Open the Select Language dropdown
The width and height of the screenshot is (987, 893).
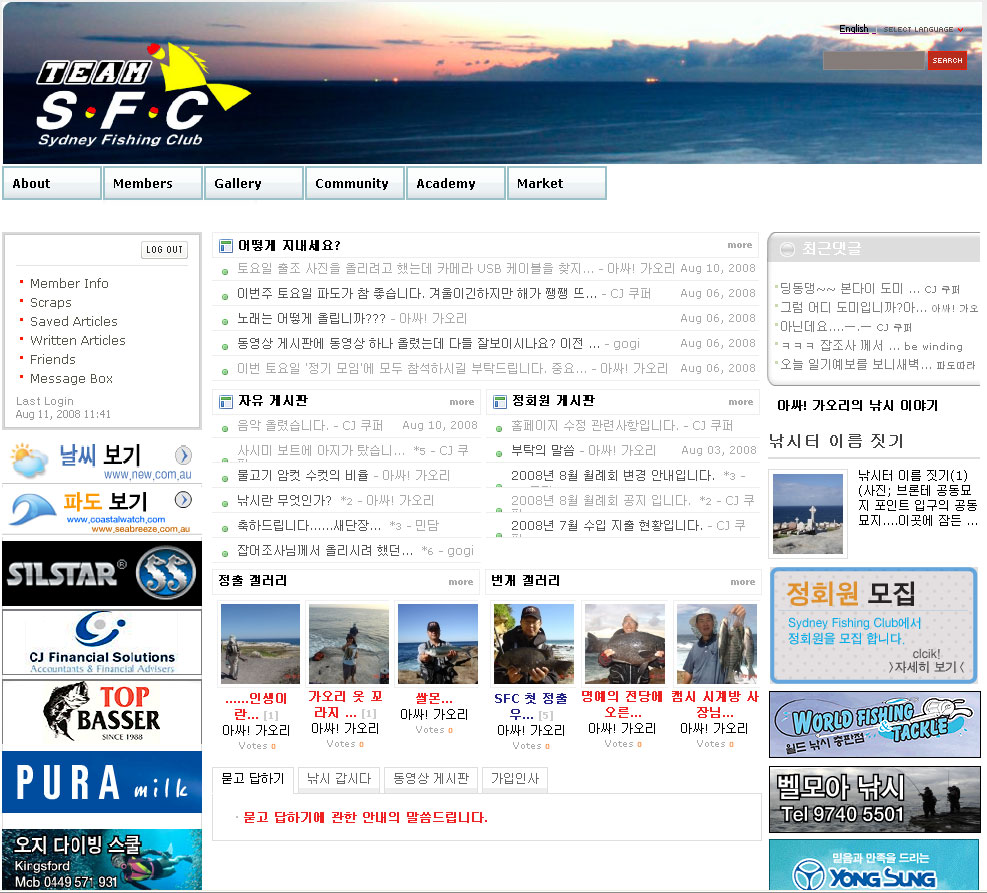pyautogui.click(x=923, y=30)
